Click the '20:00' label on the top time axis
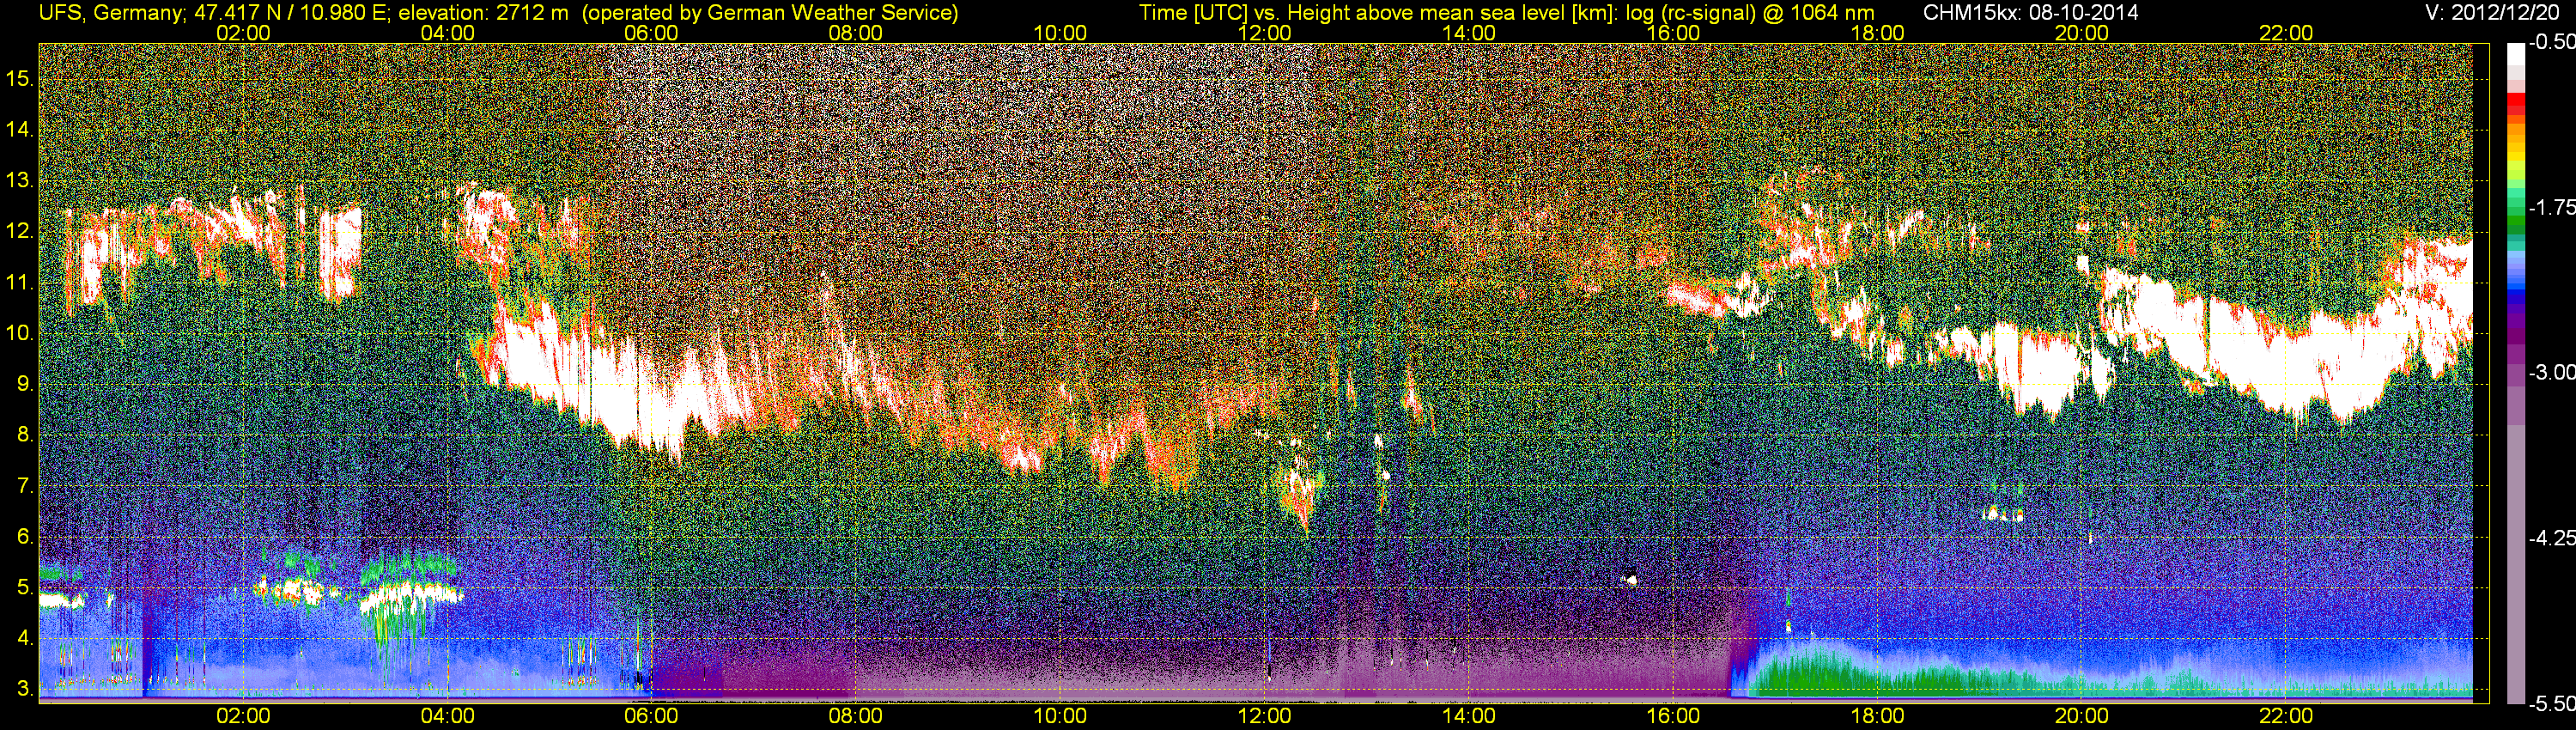 tap(2082, 32)
